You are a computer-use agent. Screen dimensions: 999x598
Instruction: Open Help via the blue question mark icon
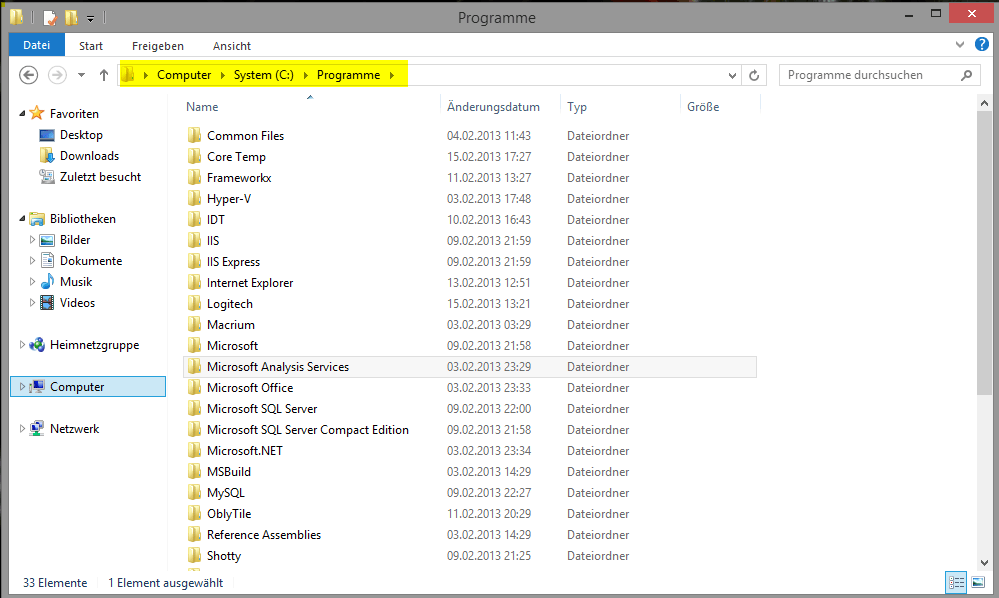pyautogui.click(x=981, y=45)
